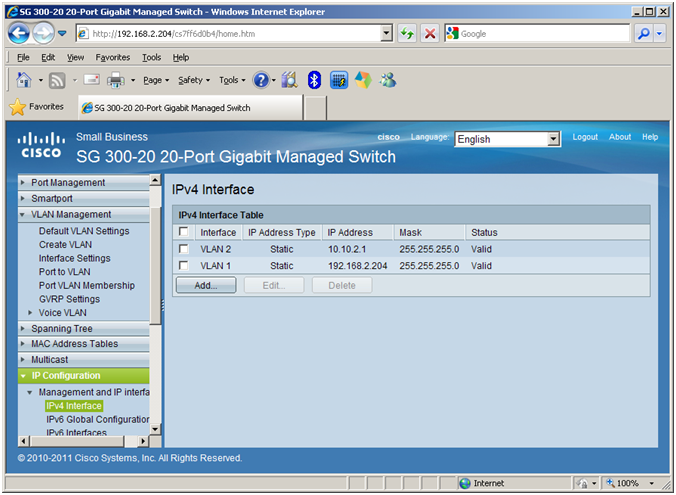Click the About link
This screenshot has height=495, width=676.
(620, 137)
